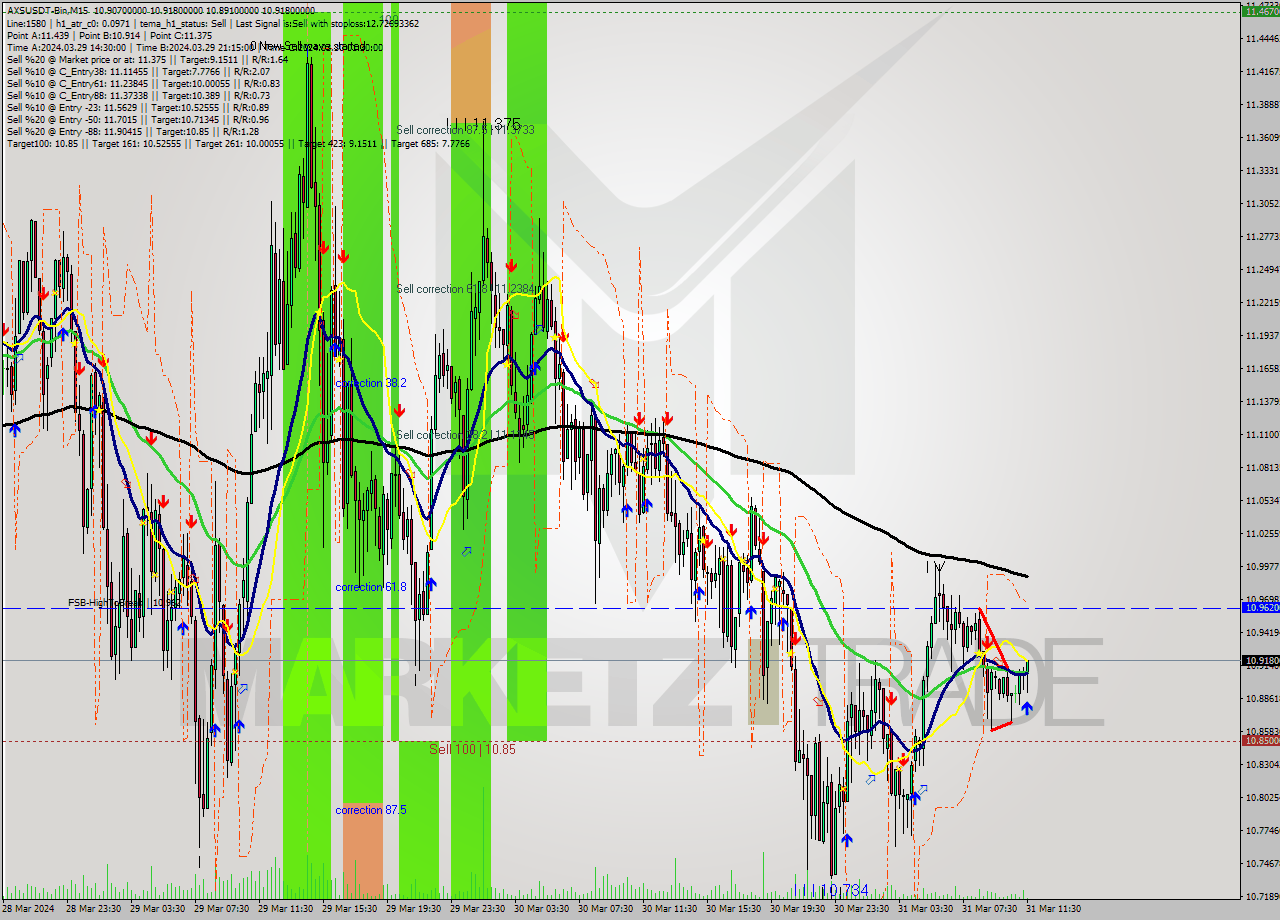Viewport: 1280px width, 920px height.
Task: Click the red 10.8500 price tag
Action: pyautogui.click(x=1259, y=740)
